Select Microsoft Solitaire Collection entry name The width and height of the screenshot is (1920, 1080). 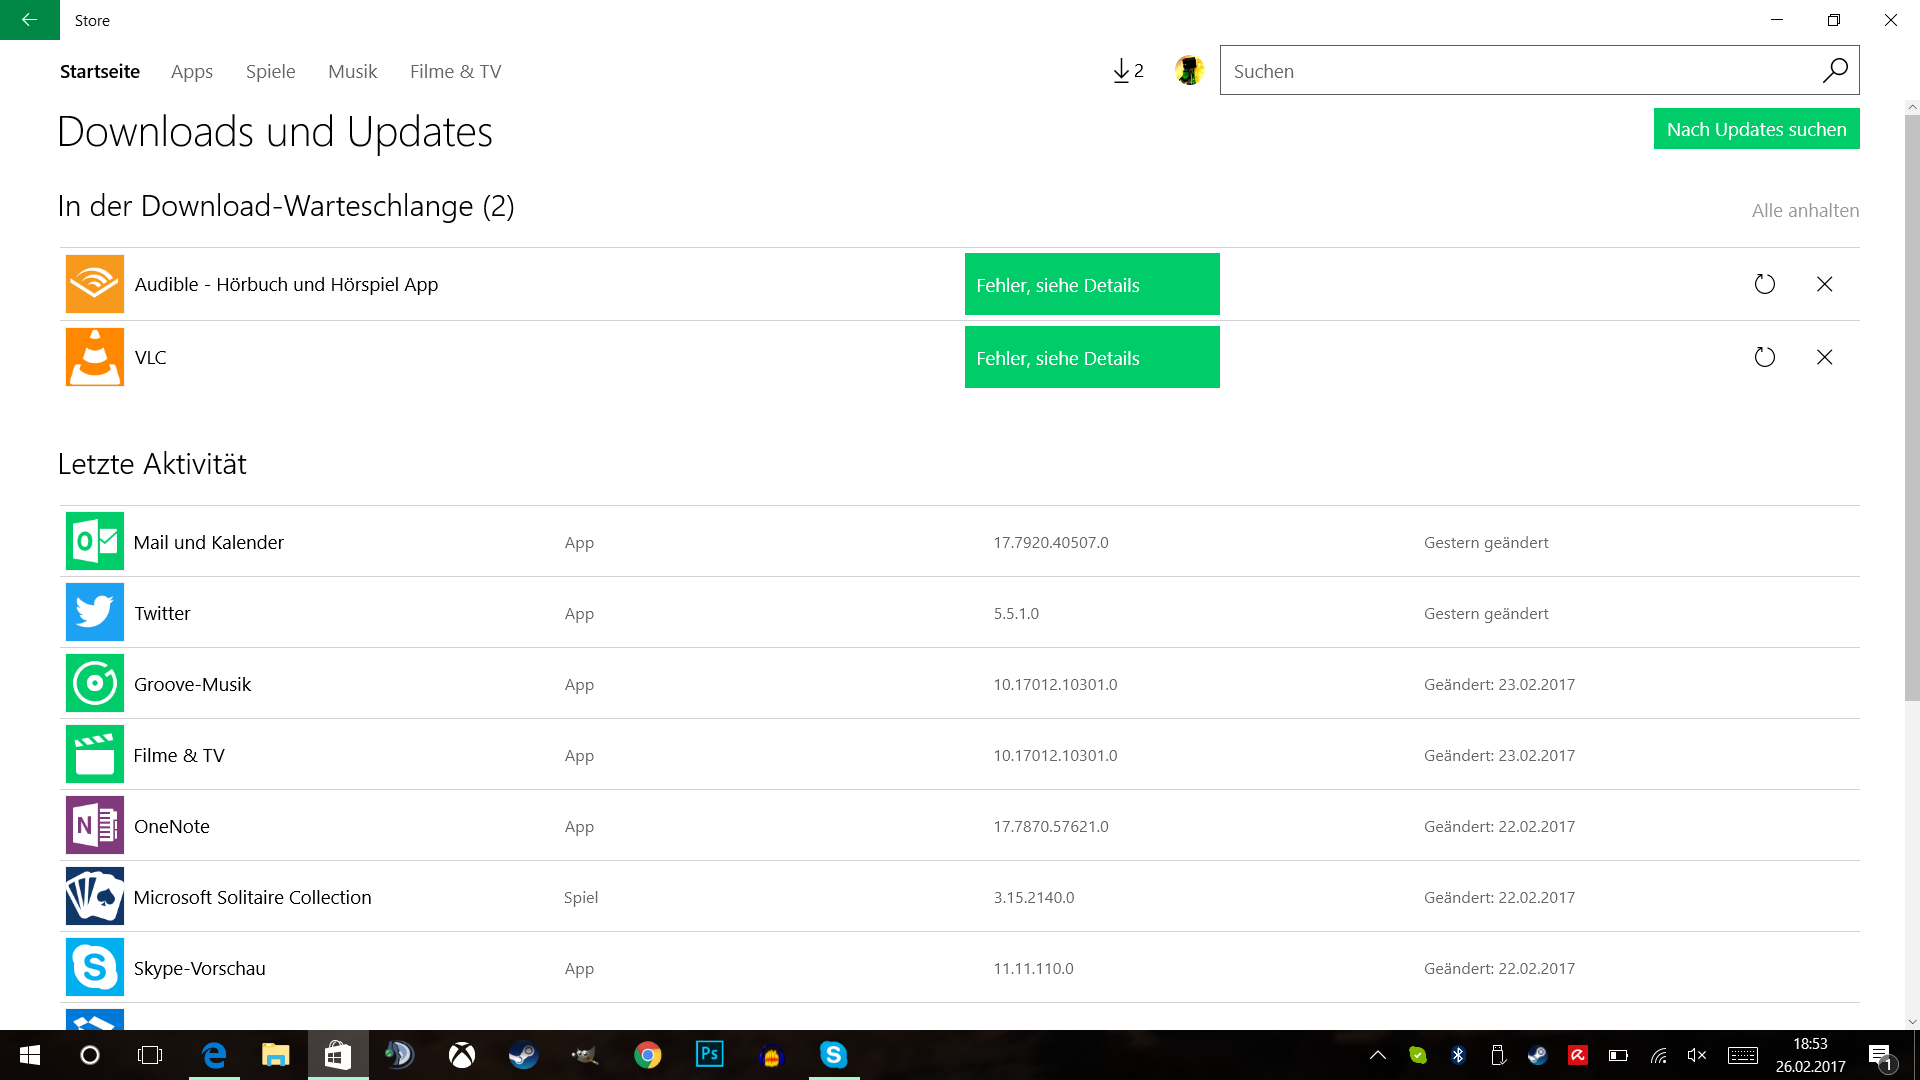click(x=252, y=897)
